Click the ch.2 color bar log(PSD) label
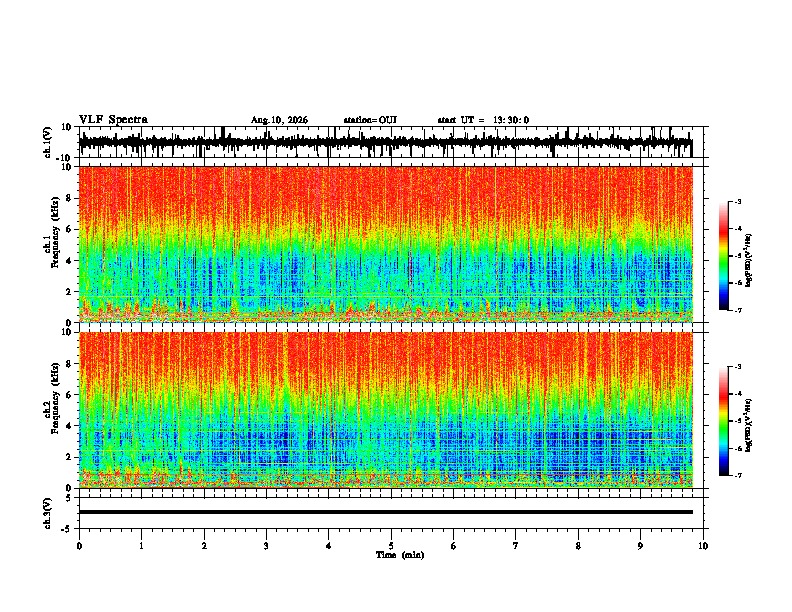 click(748, 425)
